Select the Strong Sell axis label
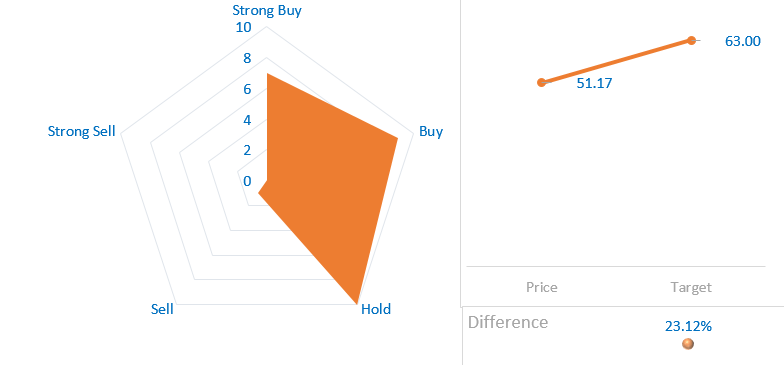 (82, 132)
